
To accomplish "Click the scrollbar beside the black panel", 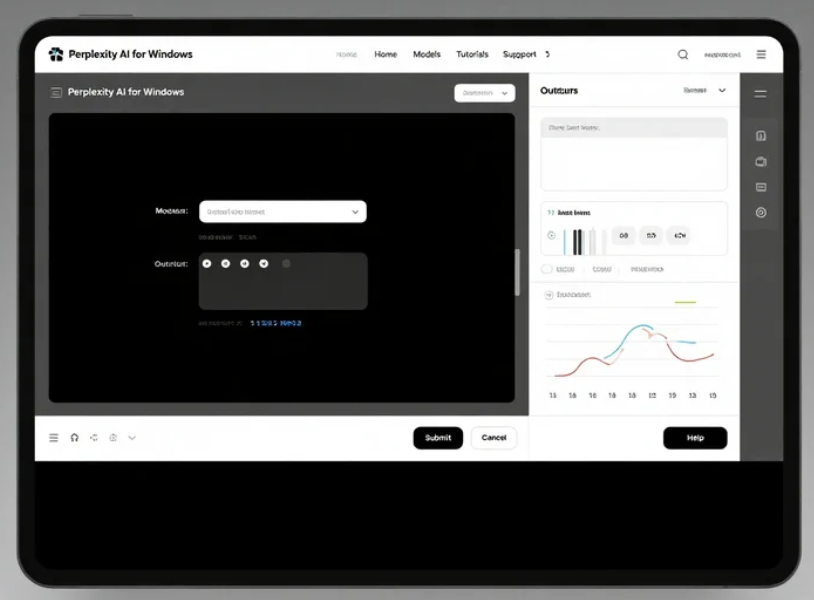I will click(x=517, y=272).
